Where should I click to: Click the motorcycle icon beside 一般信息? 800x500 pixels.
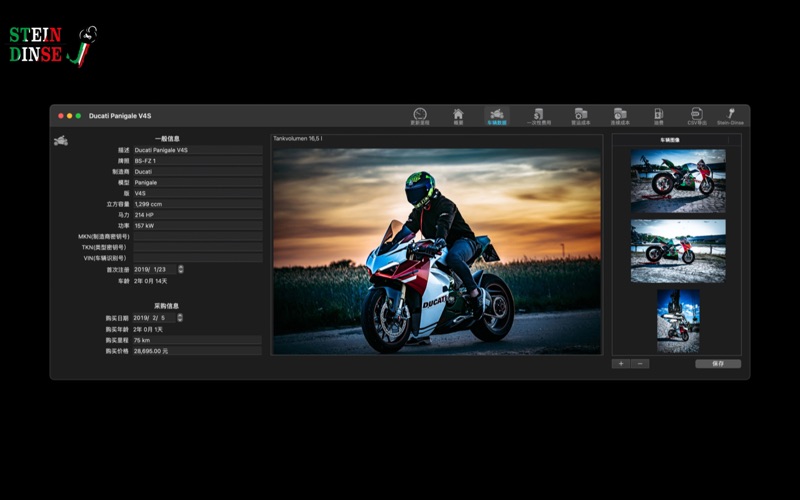tap(61, 140)
